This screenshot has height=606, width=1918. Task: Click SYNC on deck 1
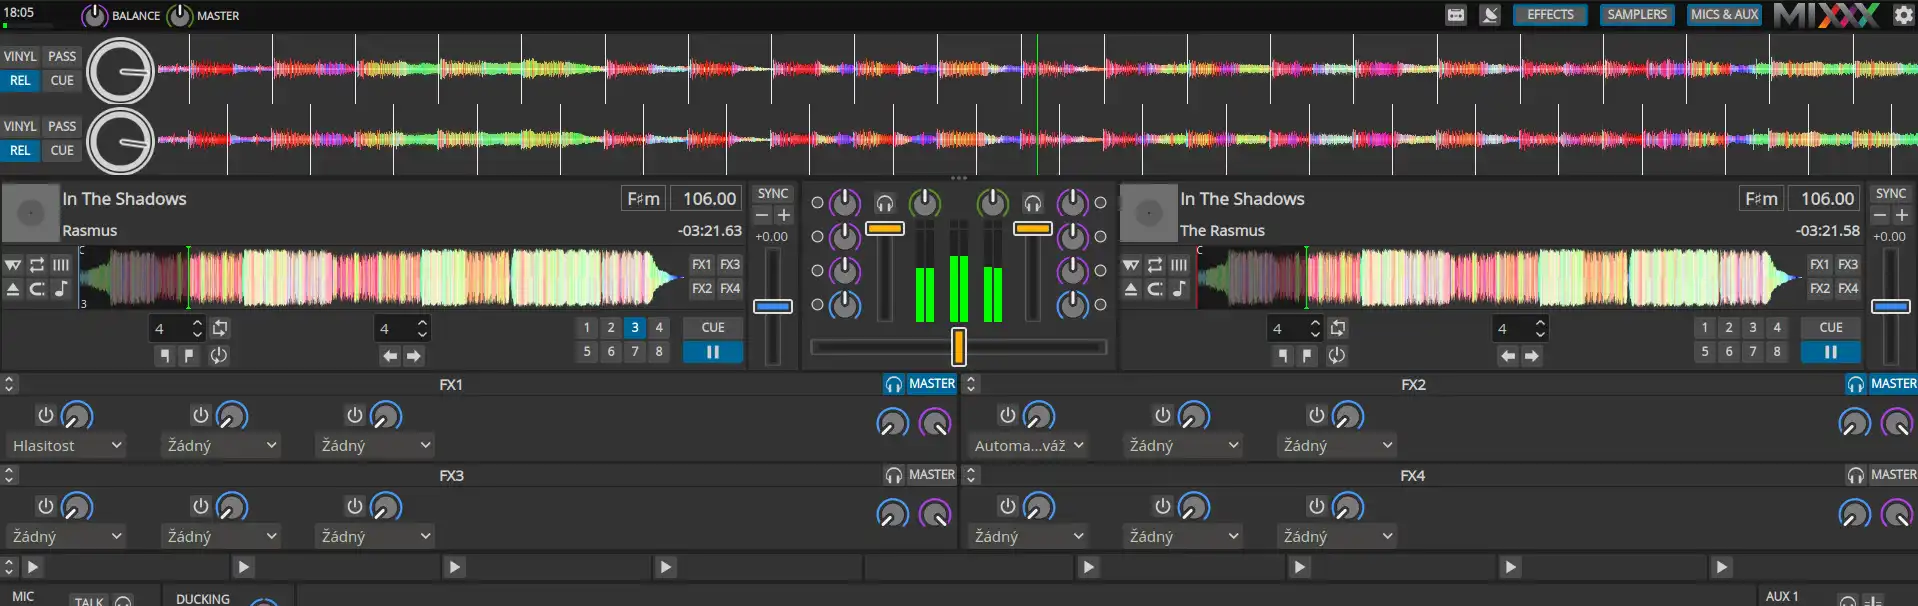tap(773, 194)
